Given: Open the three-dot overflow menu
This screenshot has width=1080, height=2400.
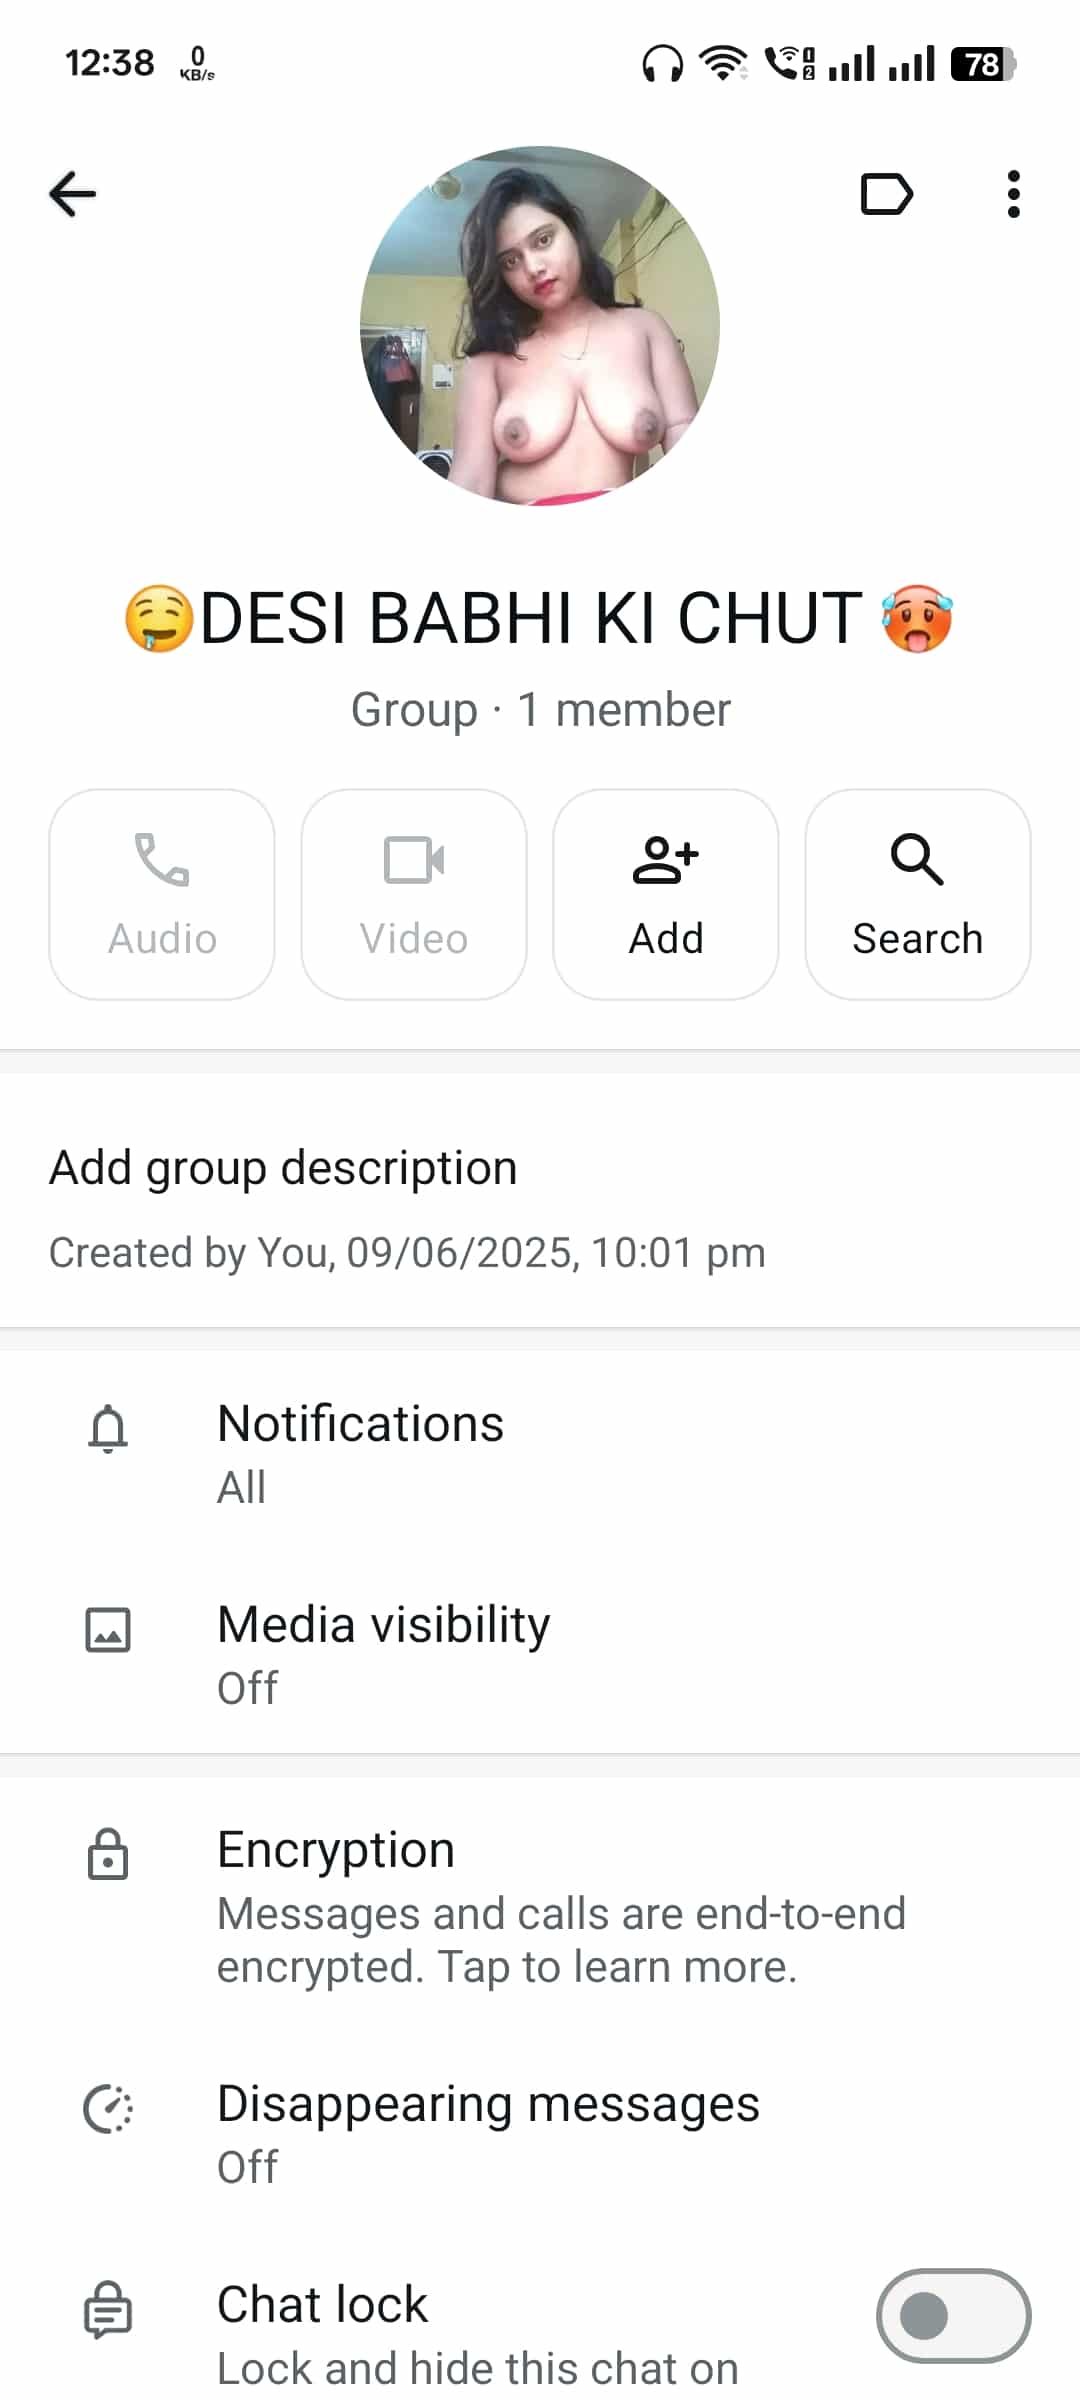Looking at the screenshot, I should click(1013, 194).
